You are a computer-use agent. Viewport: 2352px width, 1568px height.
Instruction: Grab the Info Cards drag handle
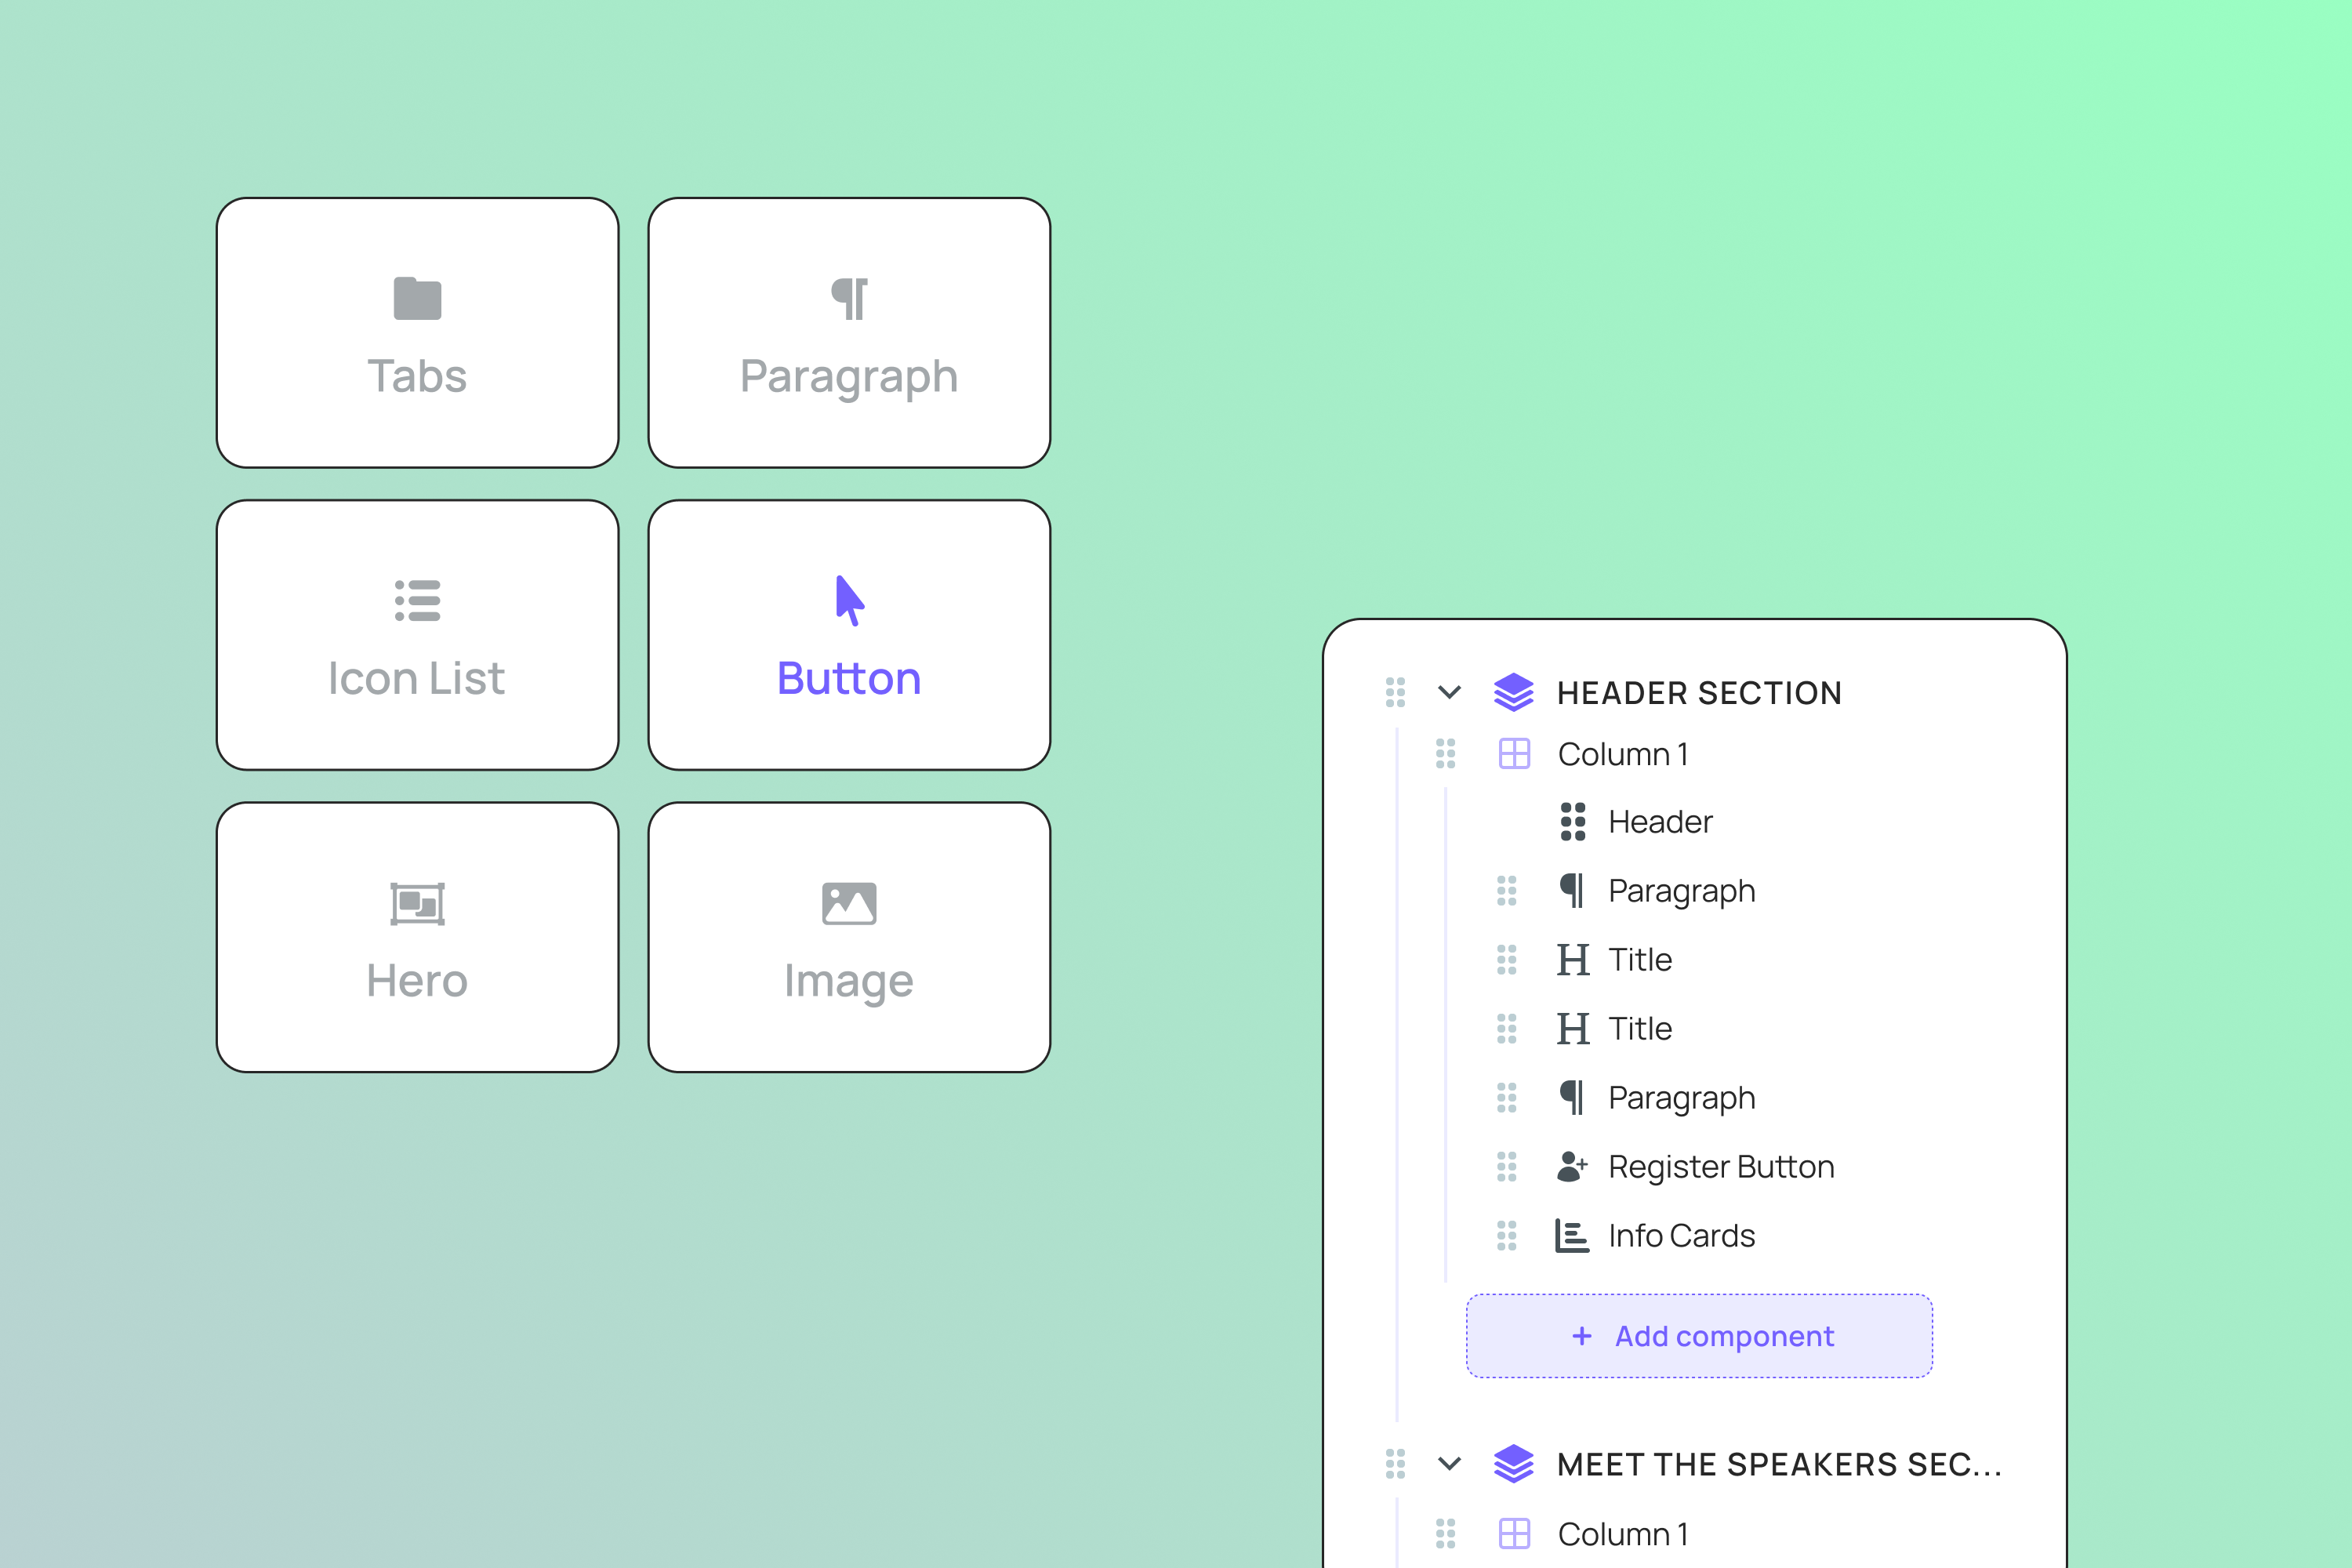tap(1506, 1236)
